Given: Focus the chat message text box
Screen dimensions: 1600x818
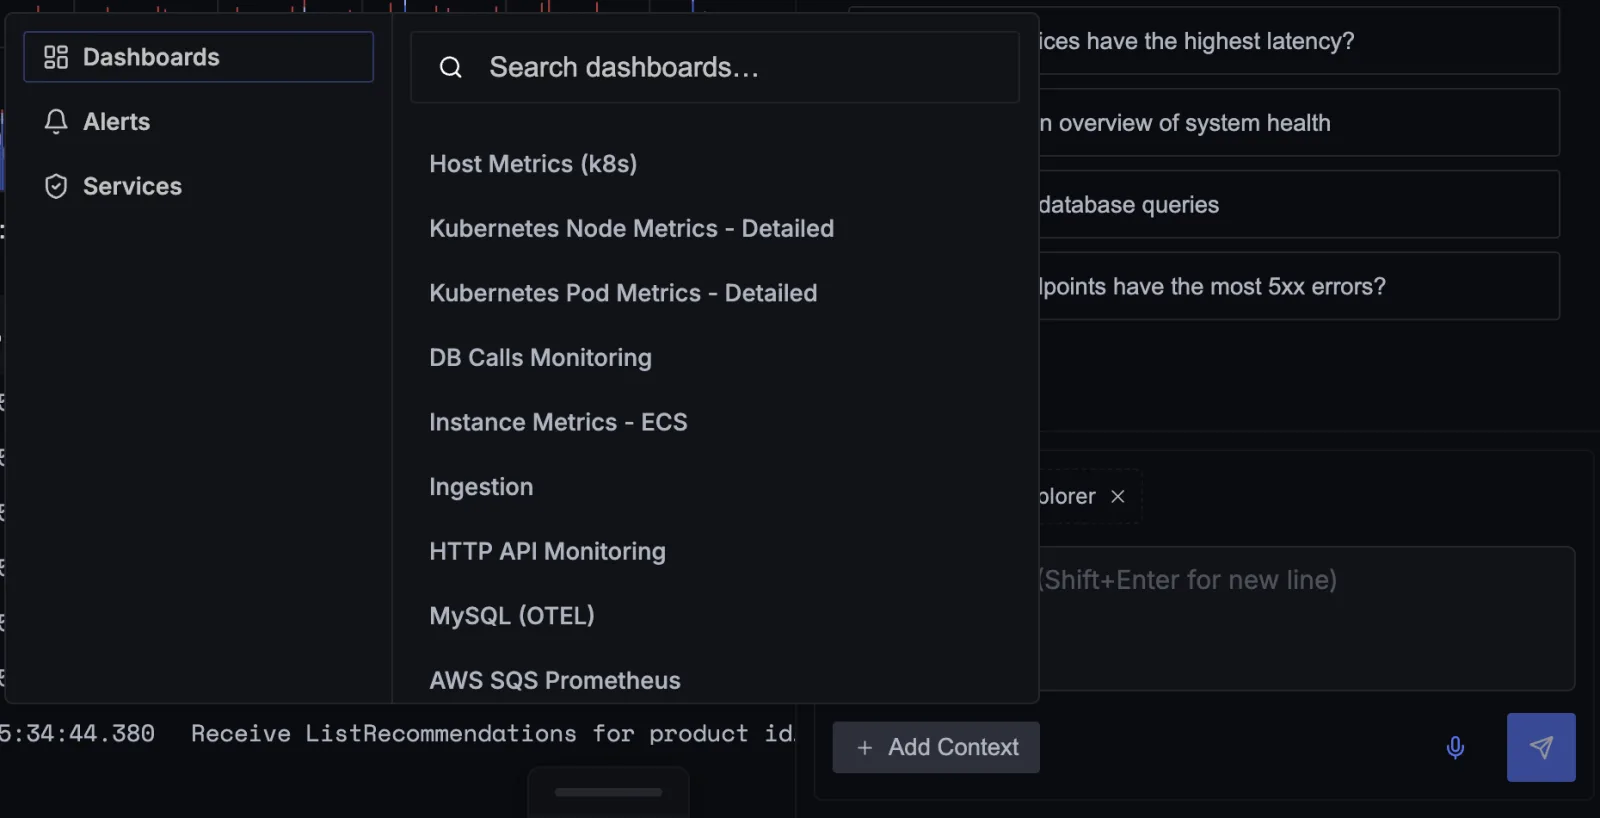Looking at the screenshot, I should (x=1305, y=618).
